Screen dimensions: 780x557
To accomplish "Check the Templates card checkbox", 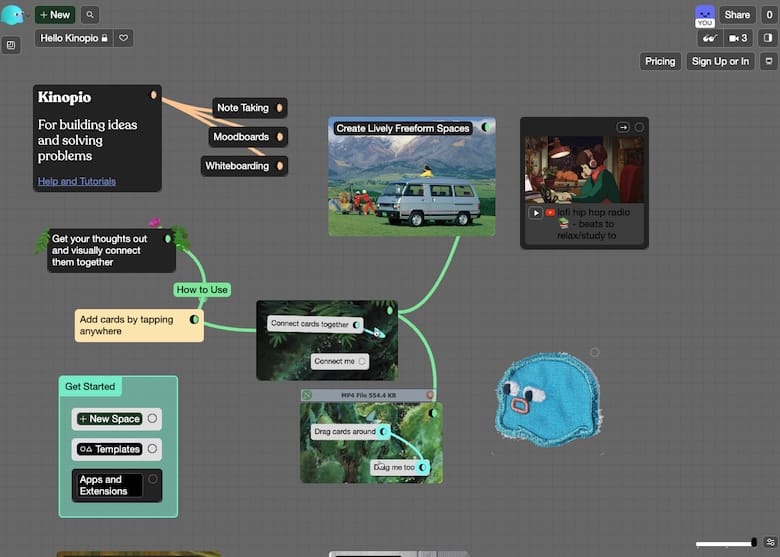I will click(152, 449).
